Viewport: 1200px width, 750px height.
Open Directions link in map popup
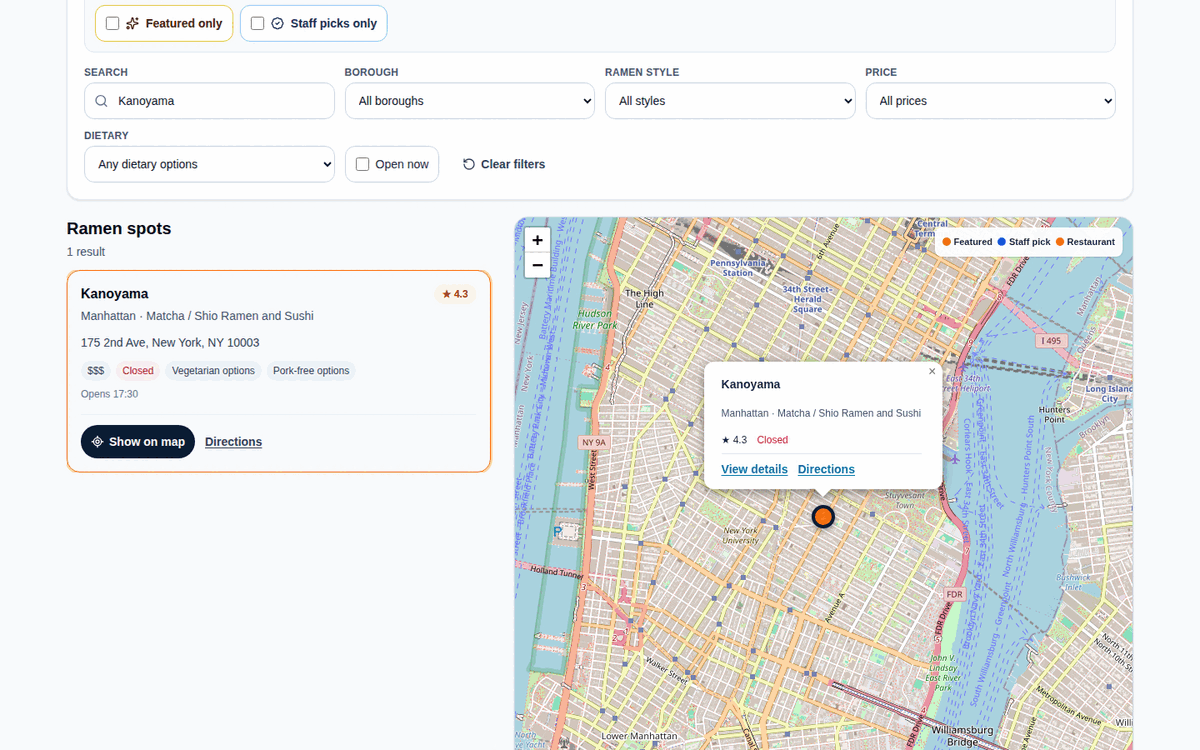click(x=826, y=469)
